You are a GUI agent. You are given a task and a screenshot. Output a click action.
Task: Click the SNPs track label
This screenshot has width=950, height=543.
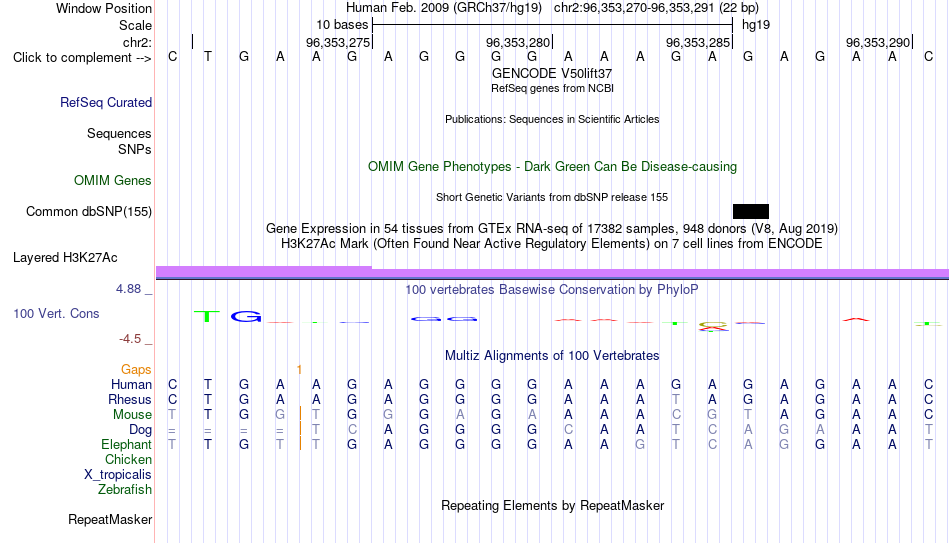135,150
